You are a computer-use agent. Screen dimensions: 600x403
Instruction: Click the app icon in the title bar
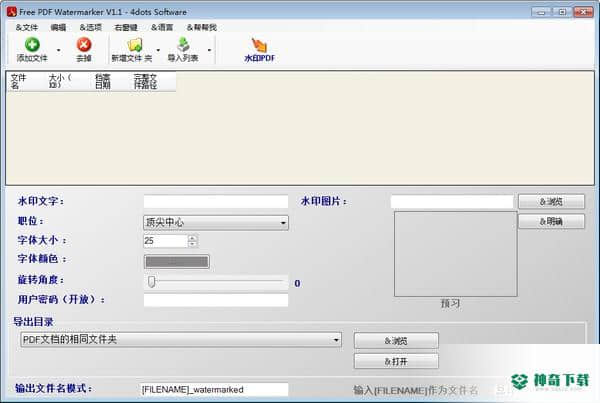[x=12, y=12]
